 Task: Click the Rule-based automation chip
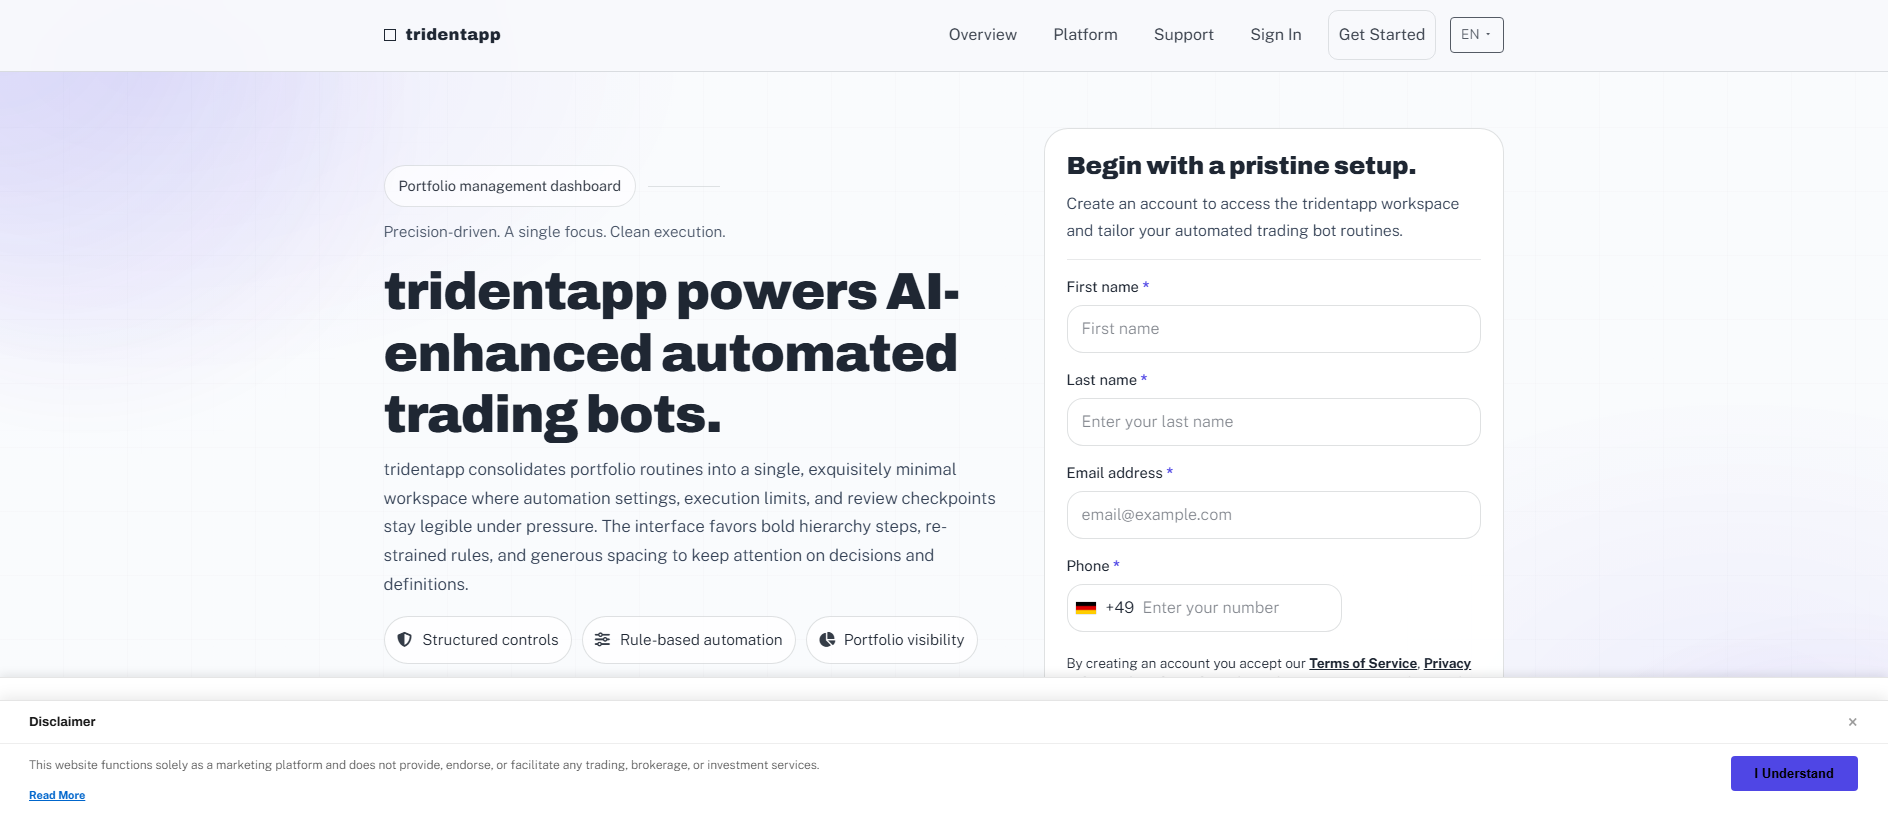[x=688, y=640]
